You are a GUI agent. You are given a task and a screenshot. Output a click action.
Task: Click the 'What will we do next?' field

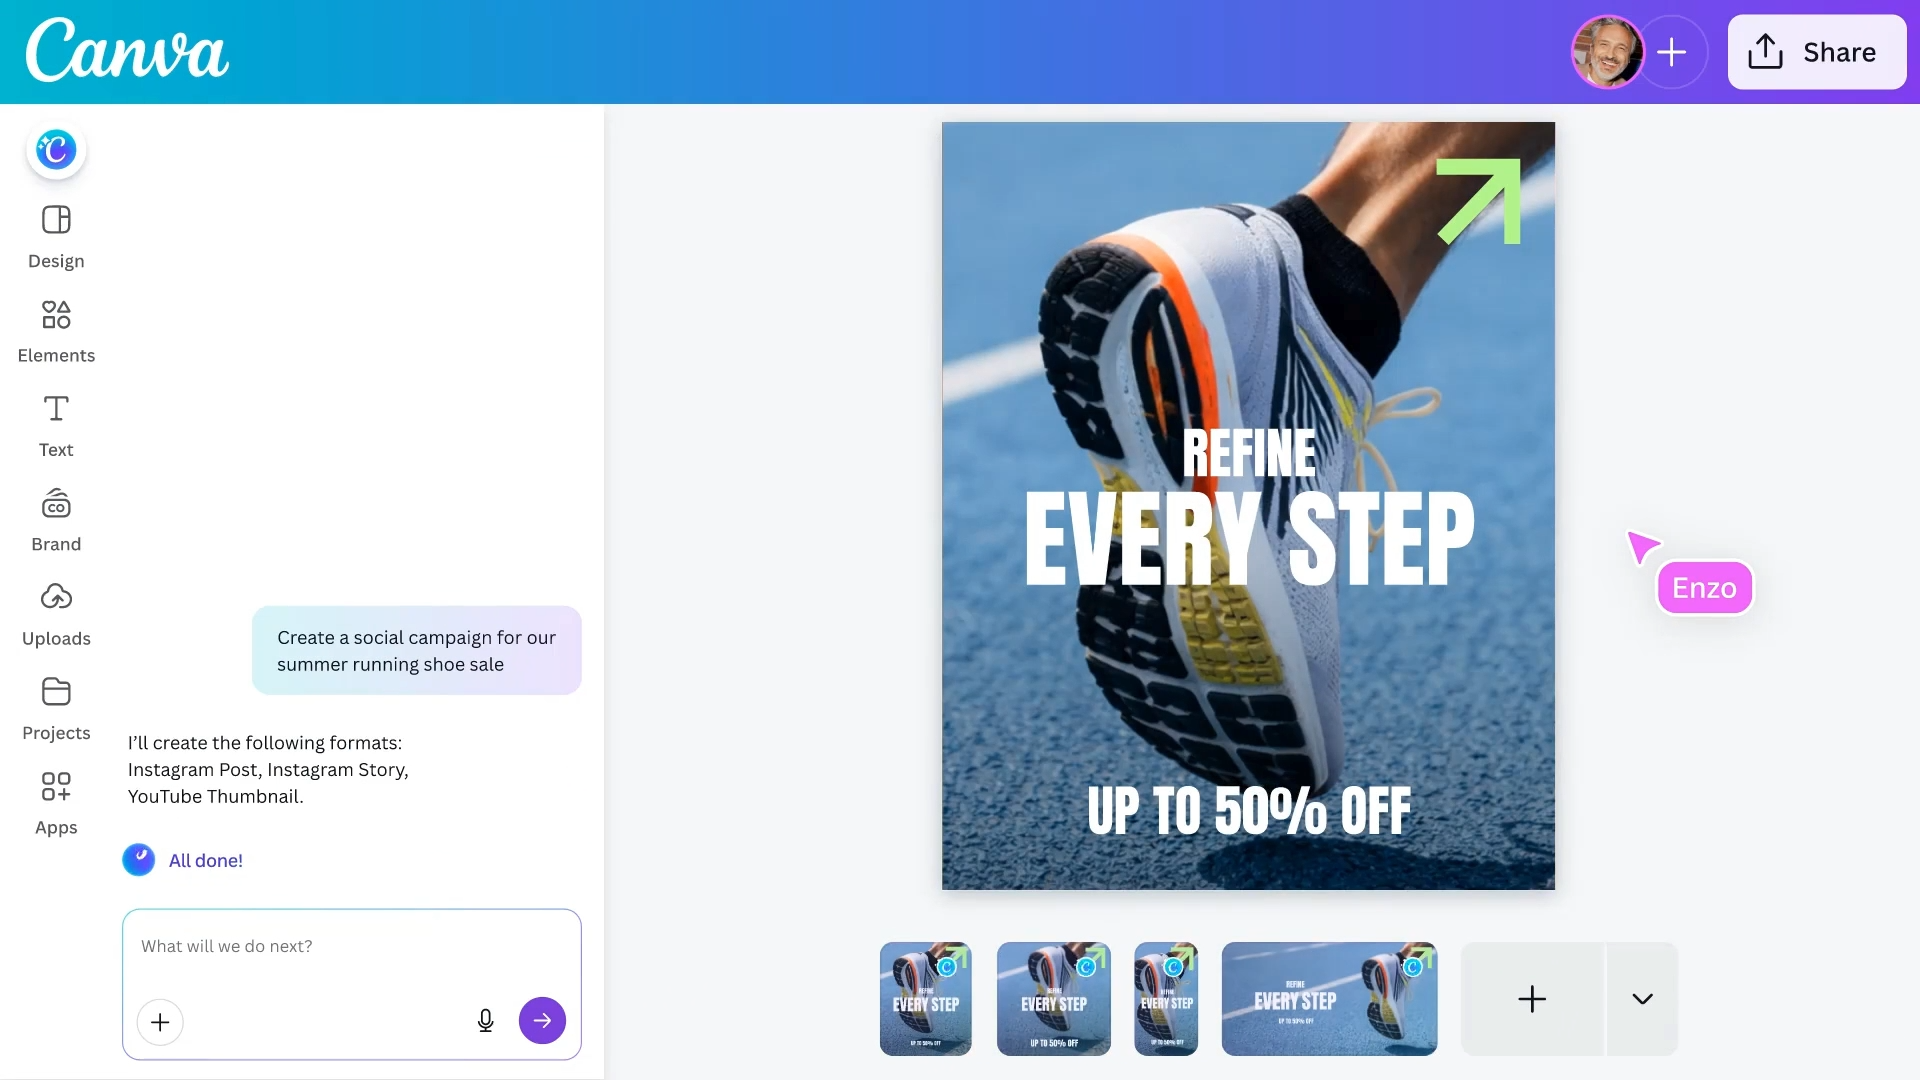click(x=351, y=947)
